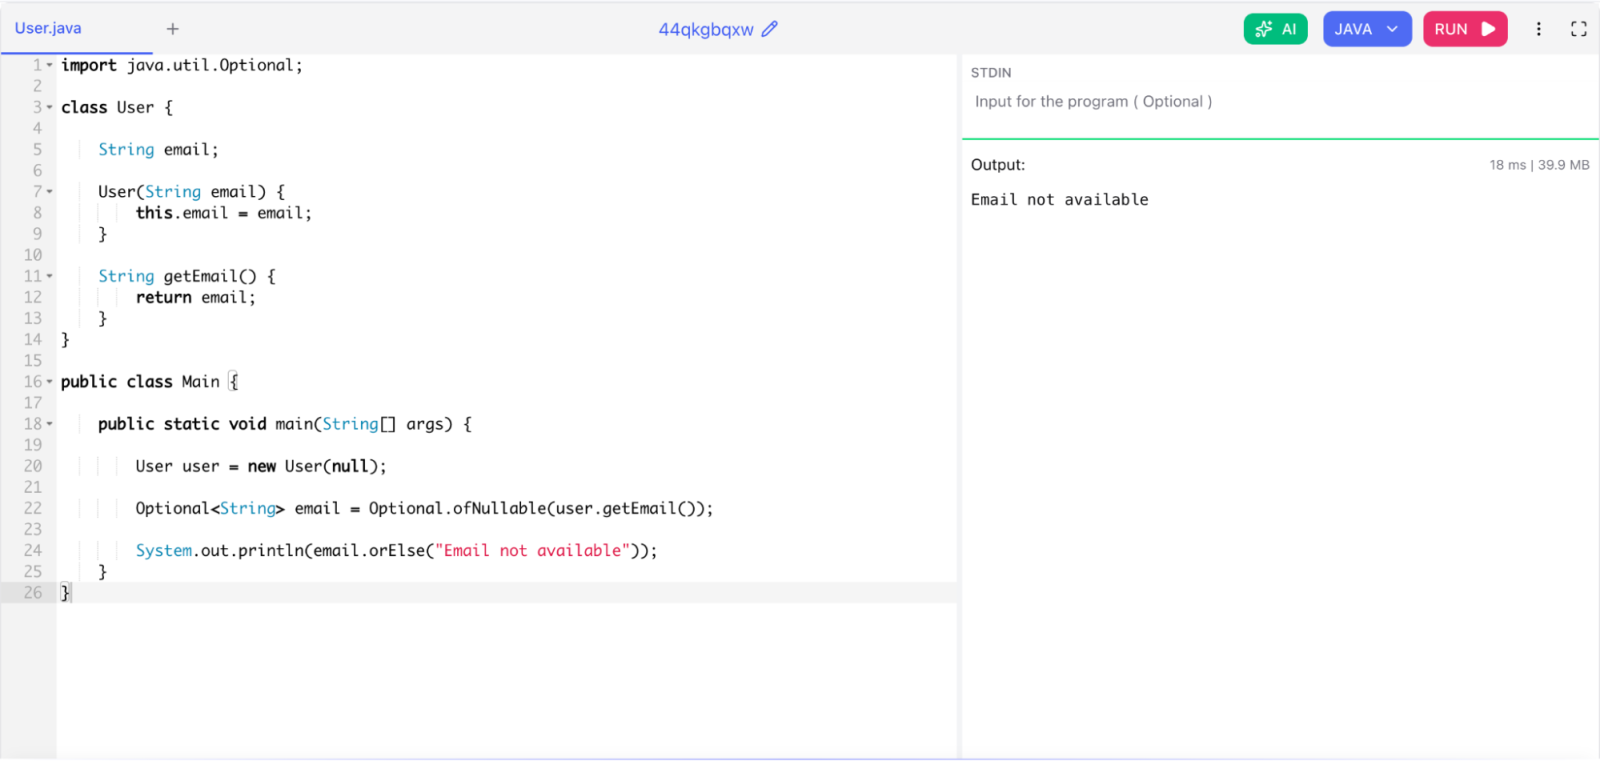Viewport: 1600px width, 761px height.
Task: Click the output text 'Email not available'
Action: coord(1059,199)
